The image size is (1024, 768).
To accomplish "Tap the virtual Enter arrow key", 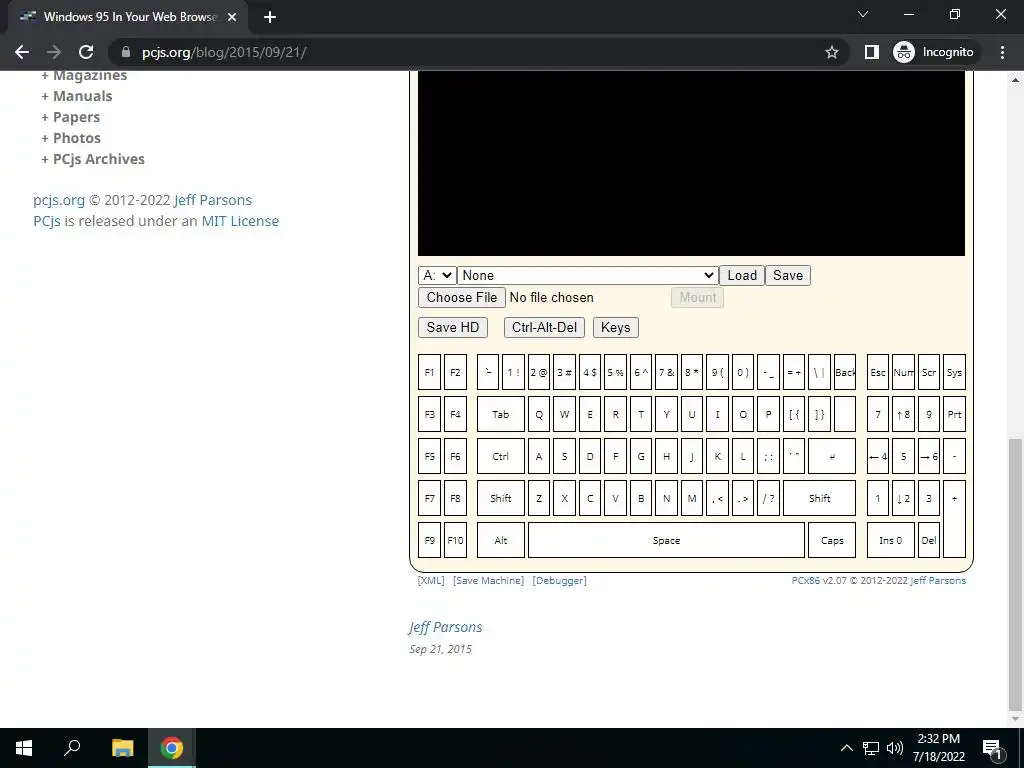I will point(832,456).
